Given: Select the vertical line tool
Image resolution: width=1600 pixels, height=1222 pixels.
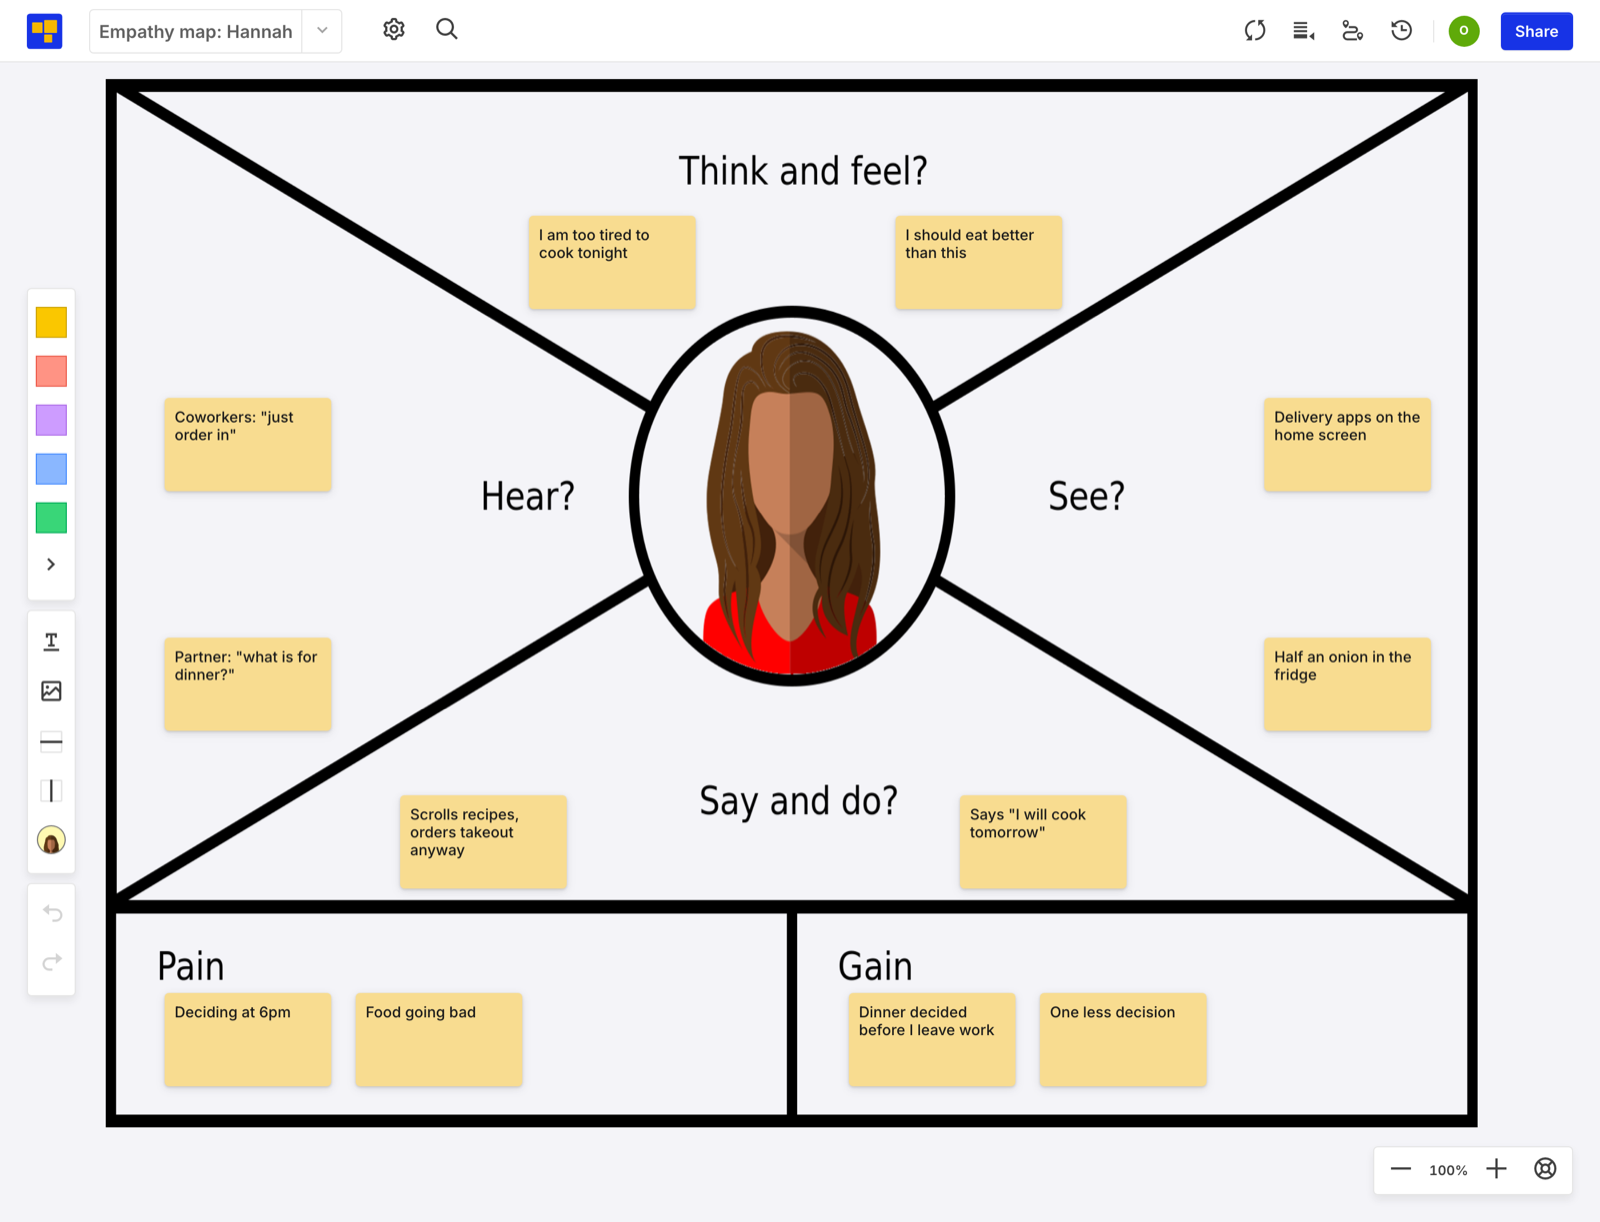Looking at the screenshot, I should tap(51, 791).
